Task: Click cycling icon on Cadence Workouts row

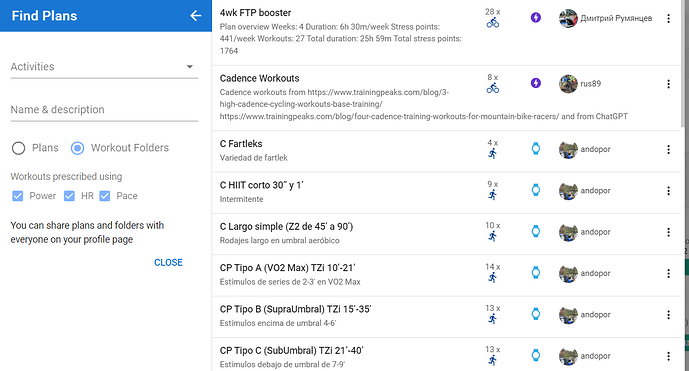Action: (x=493, y=88)
